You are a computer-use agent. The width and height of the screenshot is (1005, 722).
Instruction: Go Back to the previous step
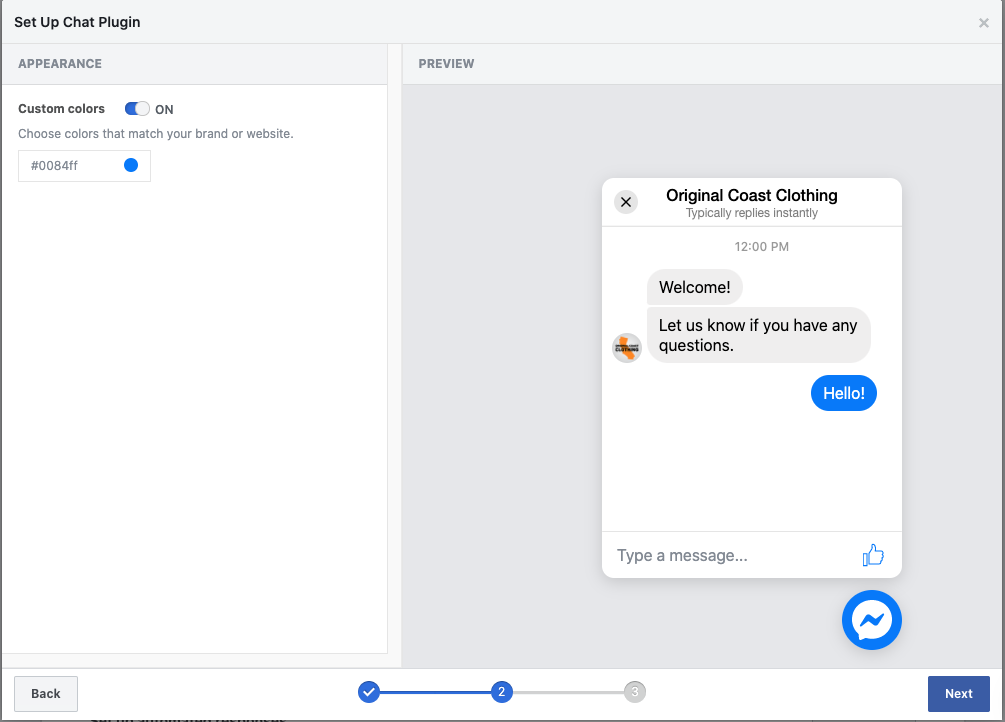click(x=46, y=694)
